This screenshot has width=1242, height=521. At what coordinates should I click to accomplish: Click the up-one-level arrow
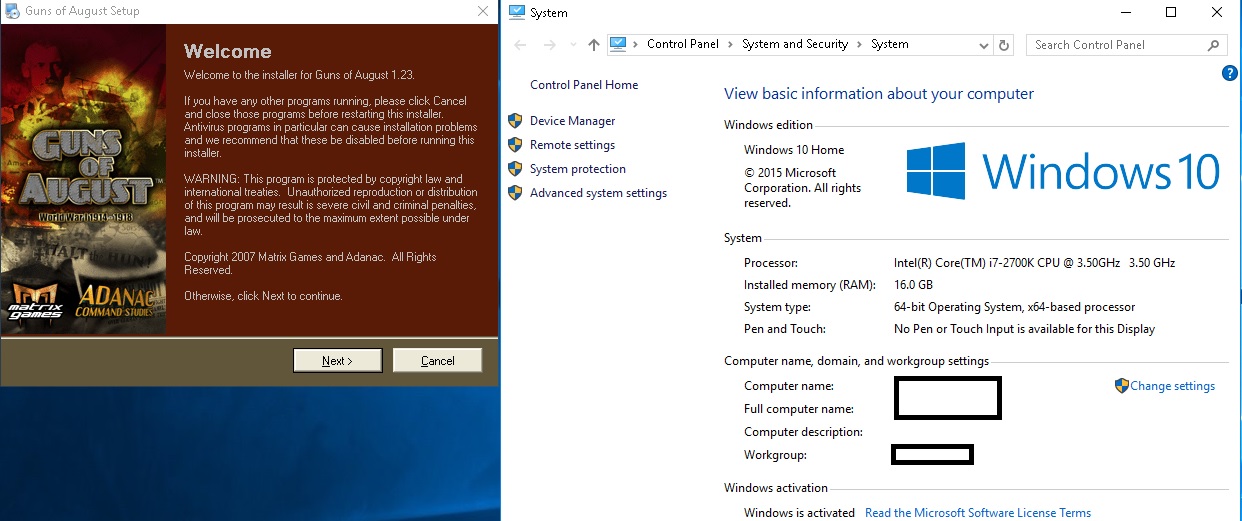594,45
